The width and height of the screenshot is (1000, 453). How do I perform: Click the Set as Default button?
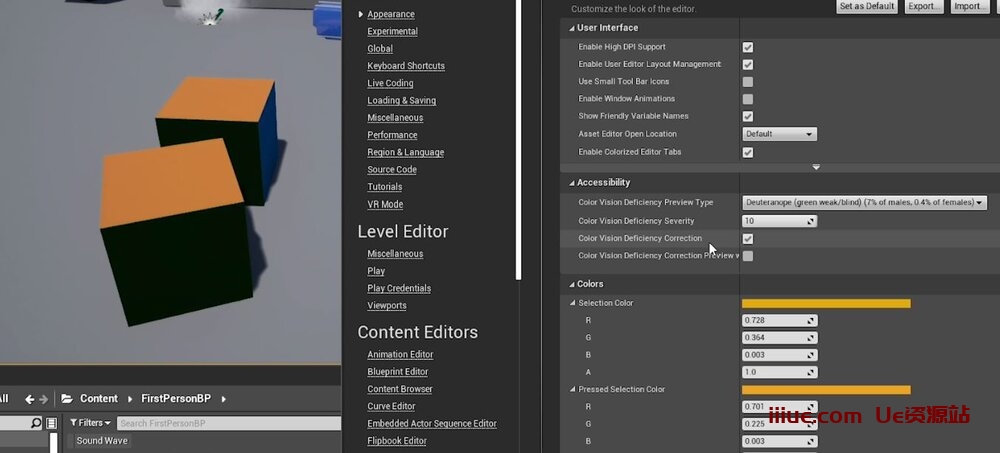point(866,6)
